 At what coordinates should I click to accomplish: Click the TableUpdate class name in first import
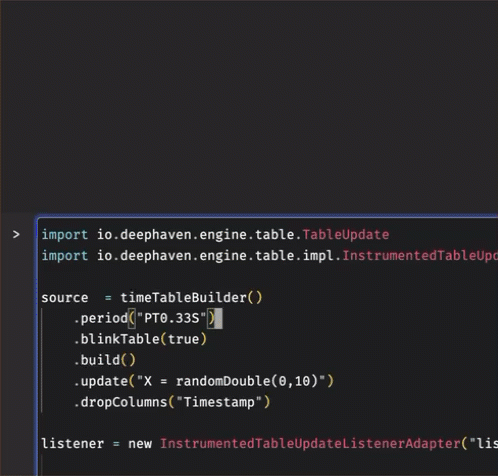tap(346, 235)
